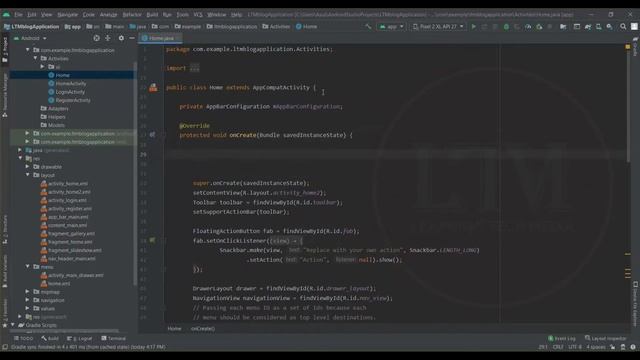Click the expand all icon in Project panel

108,38
